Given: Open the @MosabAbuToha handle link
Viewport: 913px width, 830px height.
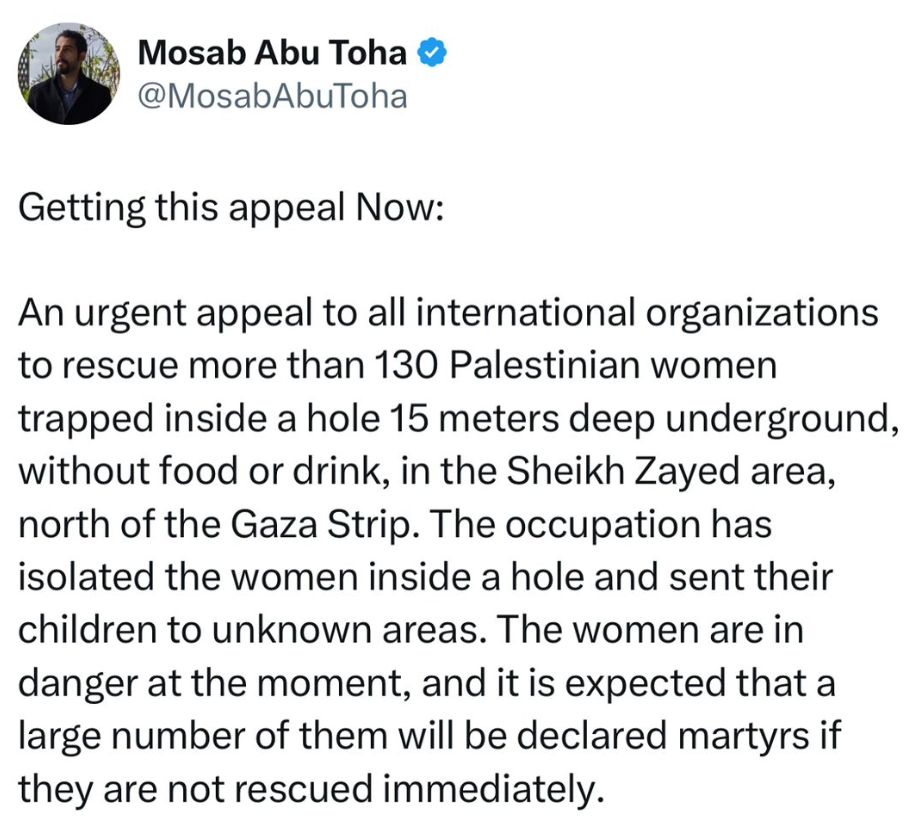Looking at the screenshot, I should point(270,97).
